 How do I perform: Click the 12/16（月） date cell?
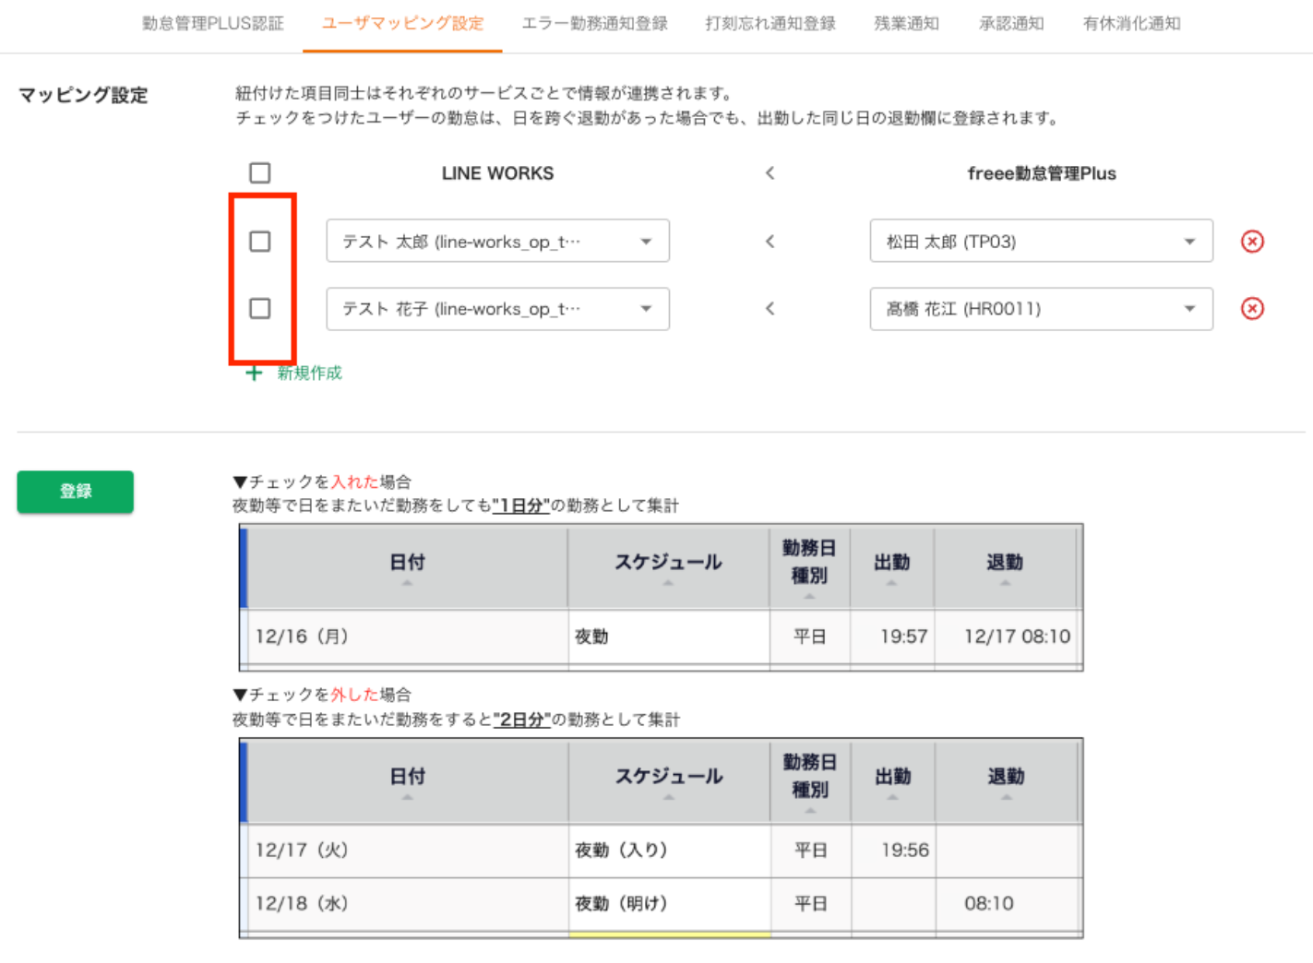click(407, 636)
